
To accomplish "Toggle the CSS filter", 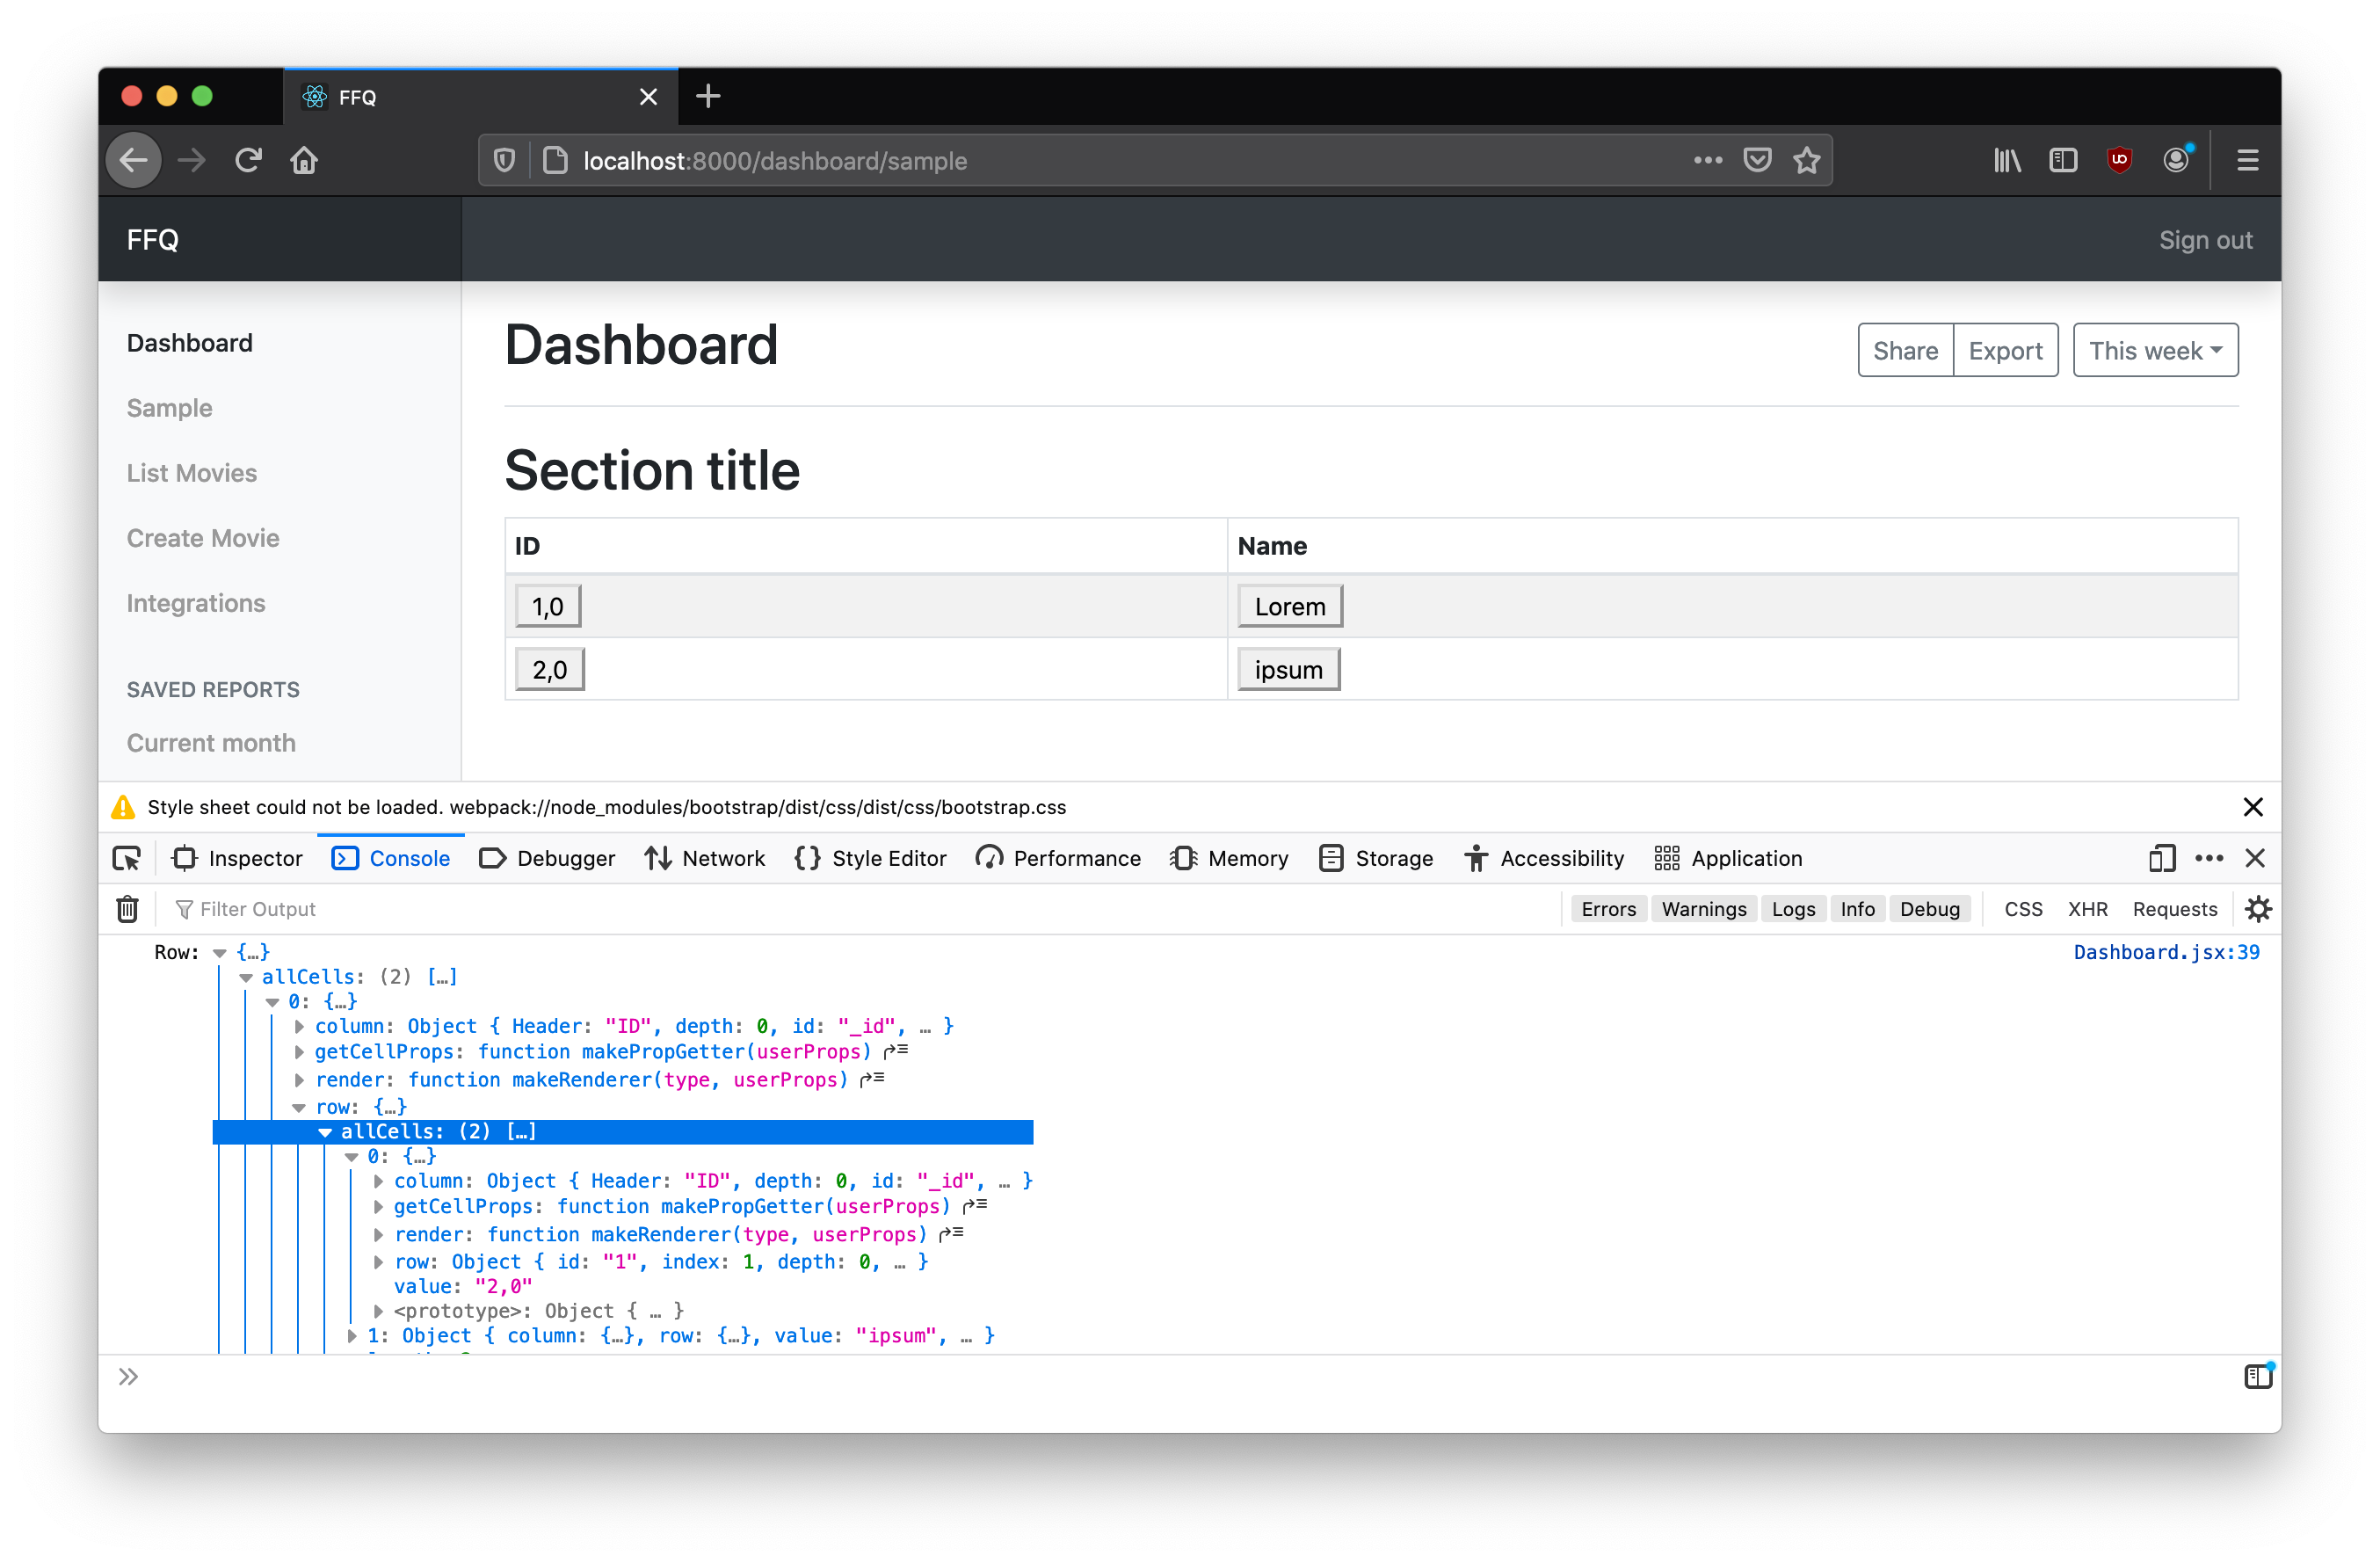I will tap(2022, 909).
